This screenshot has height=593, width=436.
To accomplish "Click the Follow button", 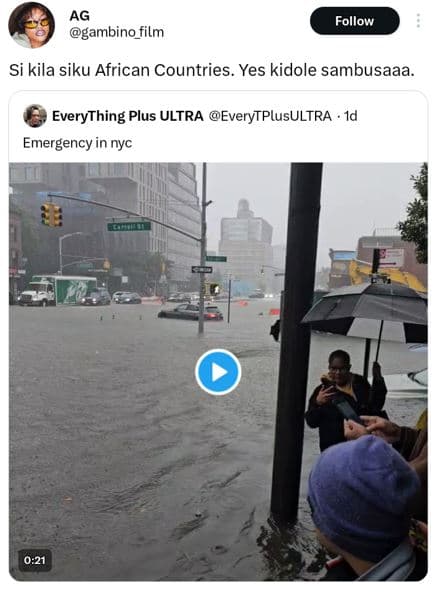I will click(354, 21).
